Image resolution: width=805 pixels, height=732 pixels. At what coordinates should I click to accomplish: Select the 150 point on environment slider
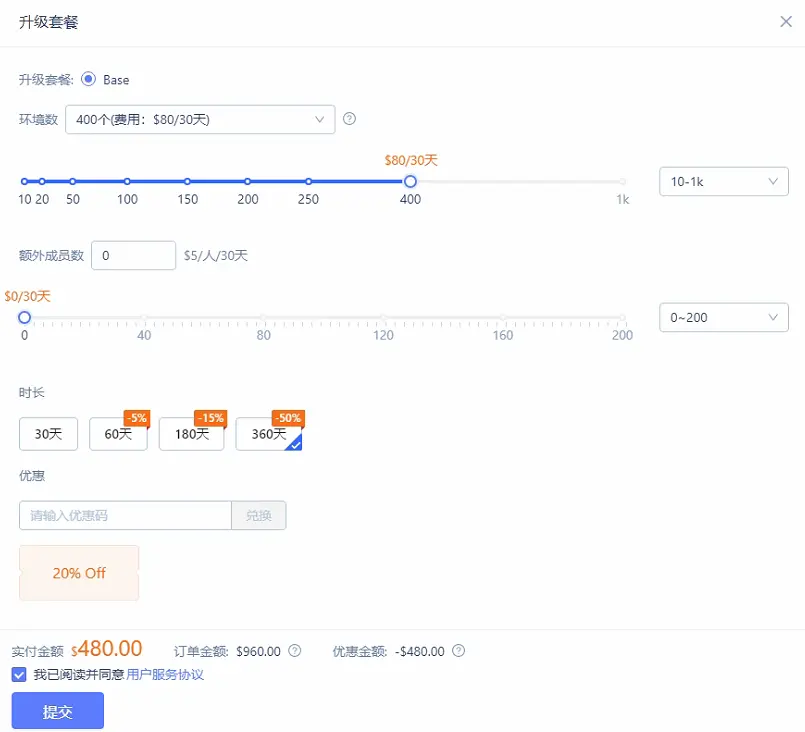[x=187, y=181]
